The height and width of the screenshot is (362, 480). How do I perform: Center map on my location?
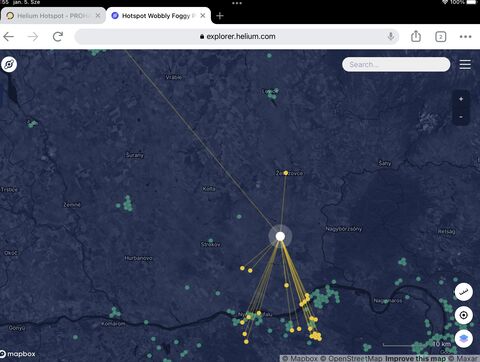(x=464, y=315)
